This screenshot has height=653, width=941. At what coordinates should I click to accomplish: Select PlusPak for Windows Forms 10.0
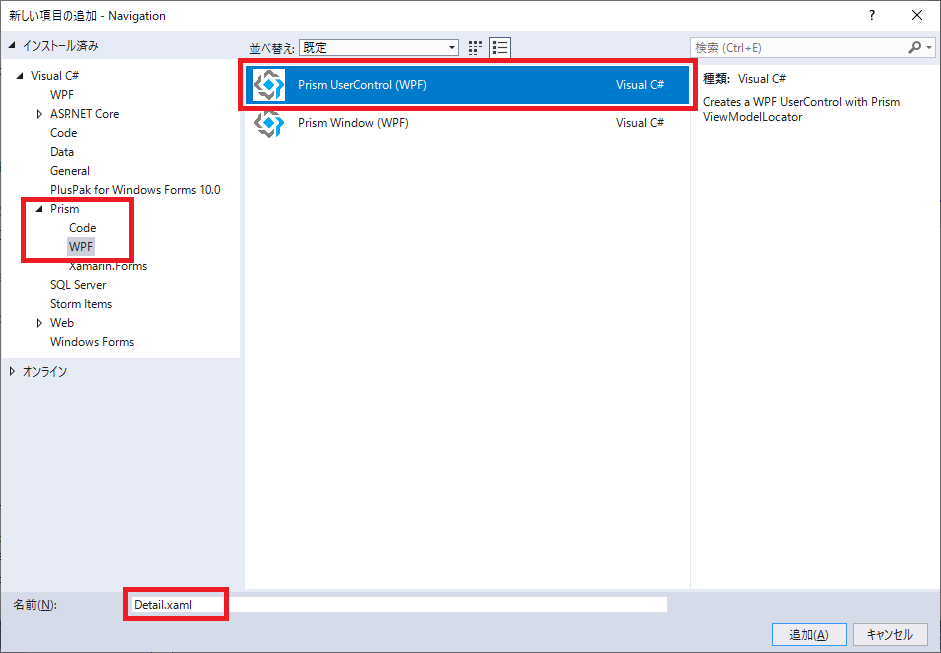click(135, 190)
